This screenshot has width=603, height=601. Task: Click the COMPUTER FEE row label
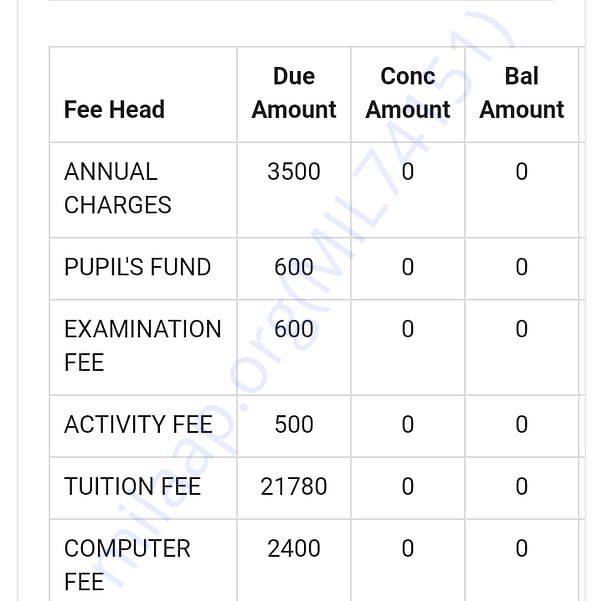127,565
